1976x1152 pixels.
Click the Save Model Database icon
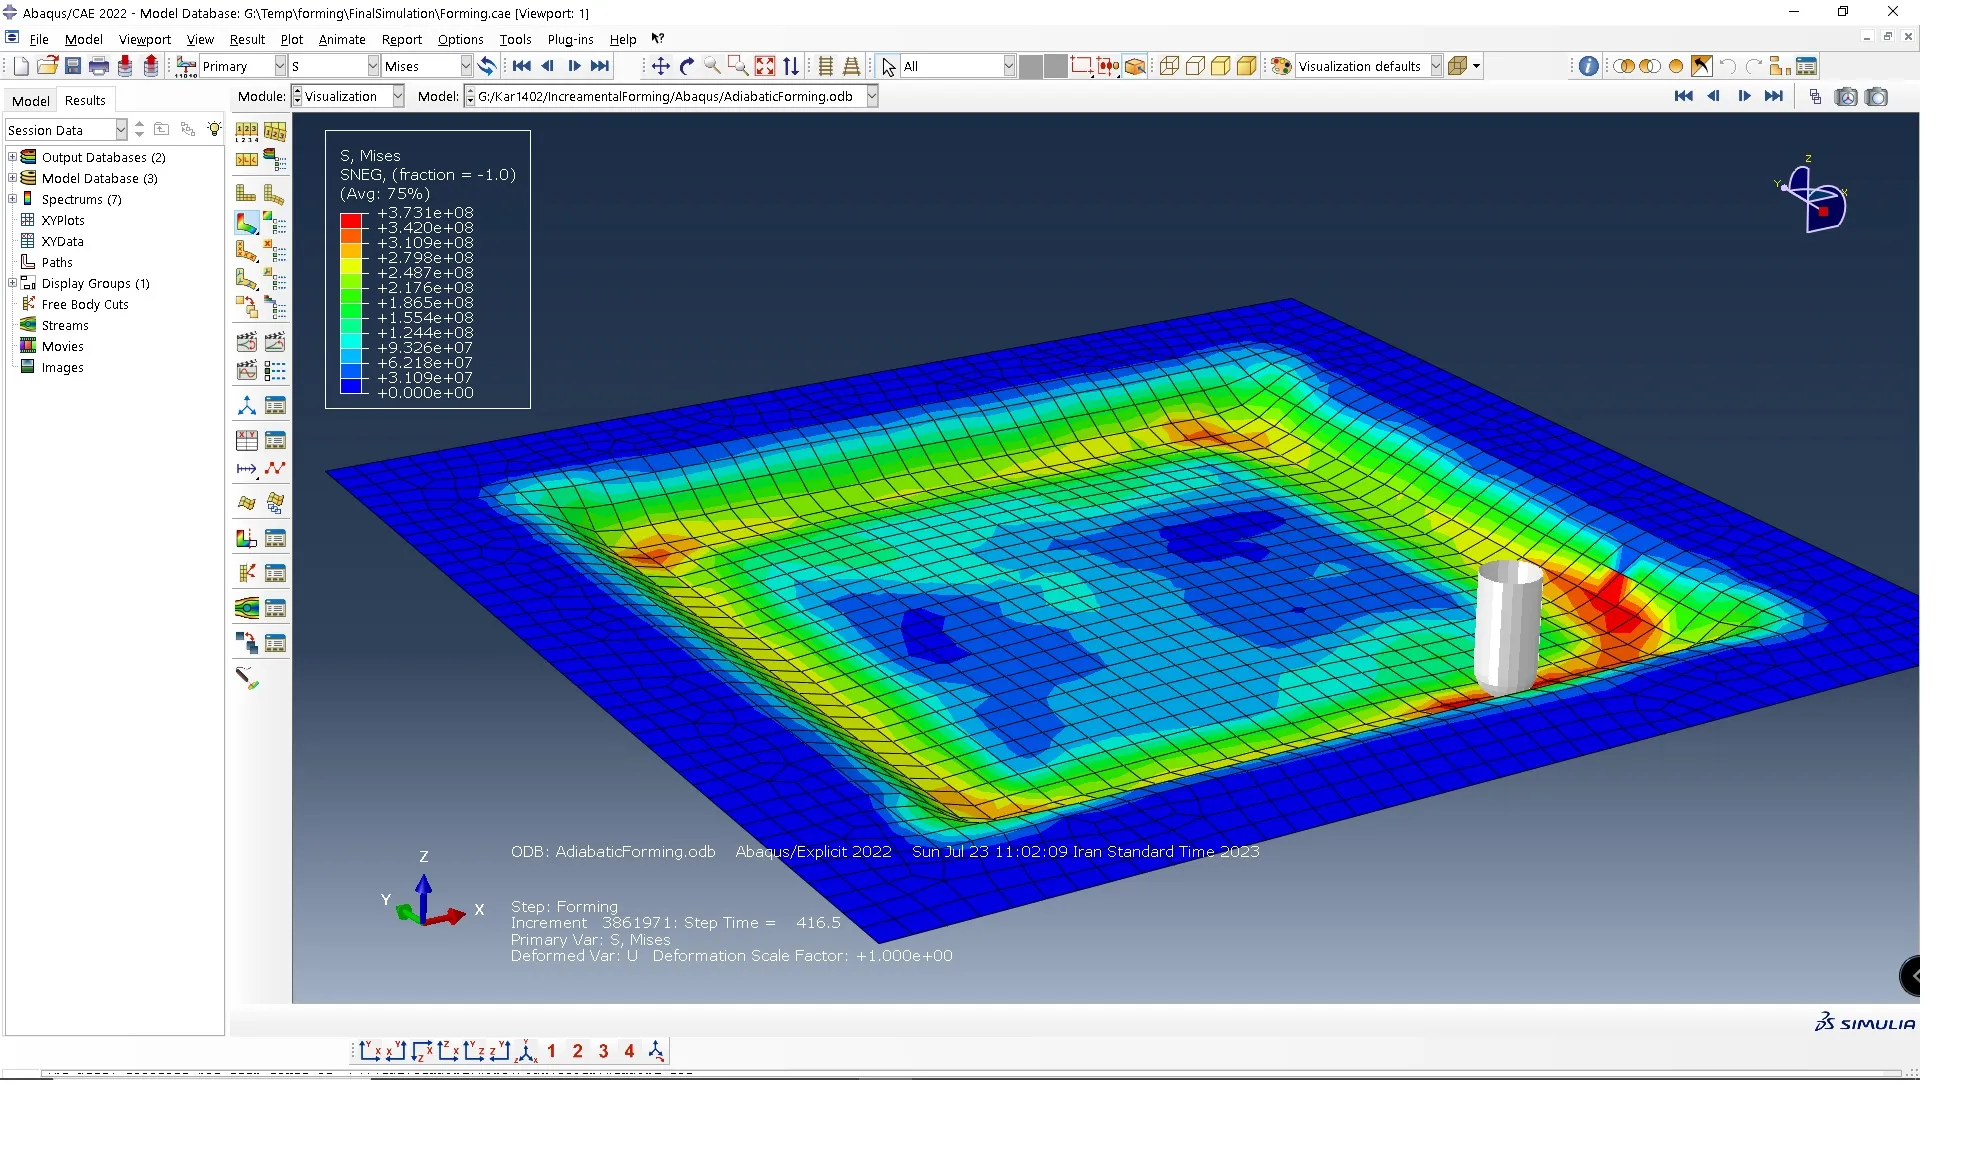tap(73, 66)
